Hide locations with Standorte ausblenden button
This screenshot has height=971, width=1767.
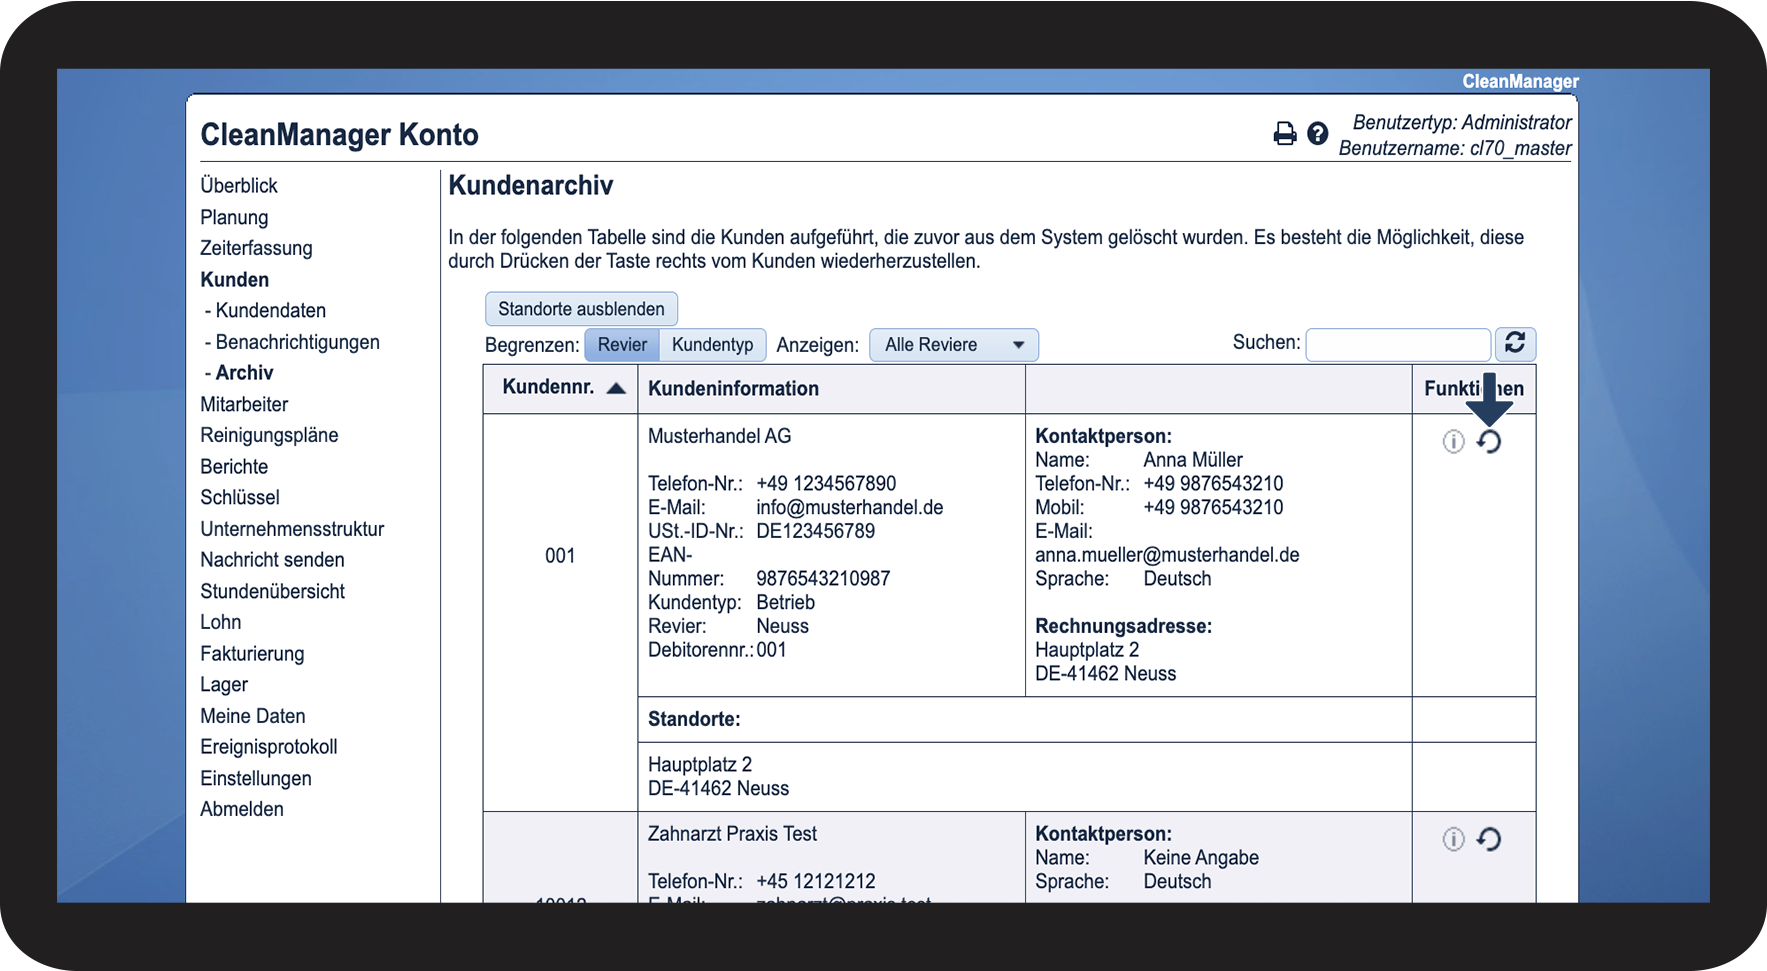(x=581, y=309)
